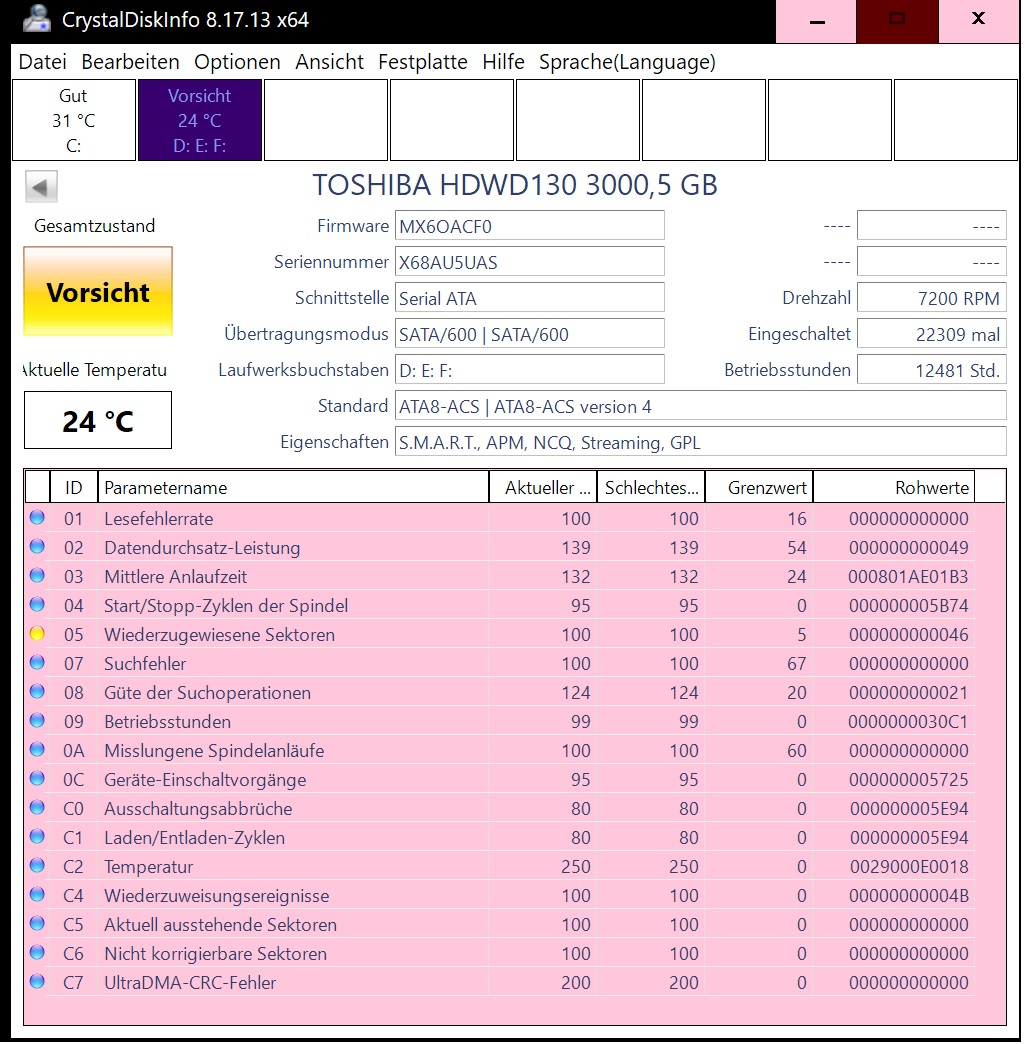This screenshot has height=1044, width=1025.
Task: Click raw value 0029000E0018
Action: click(908, 866)
